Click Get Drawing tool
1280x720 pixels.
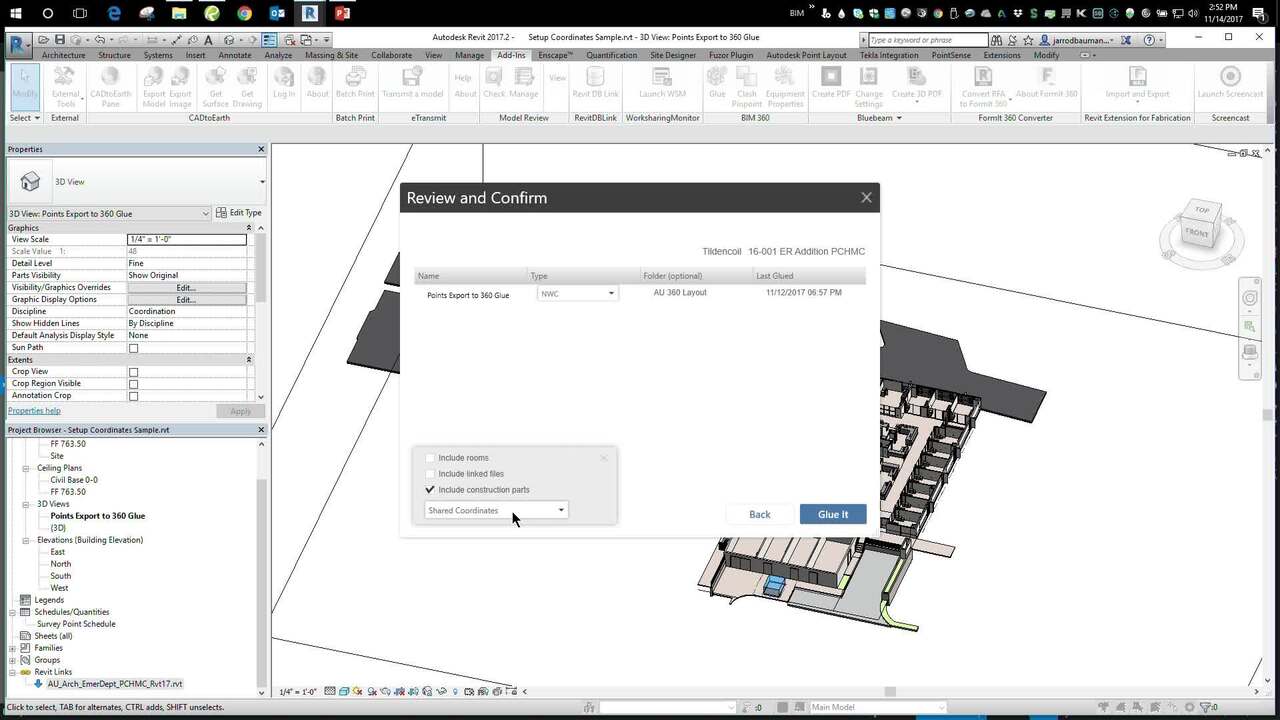coord(247,85)
